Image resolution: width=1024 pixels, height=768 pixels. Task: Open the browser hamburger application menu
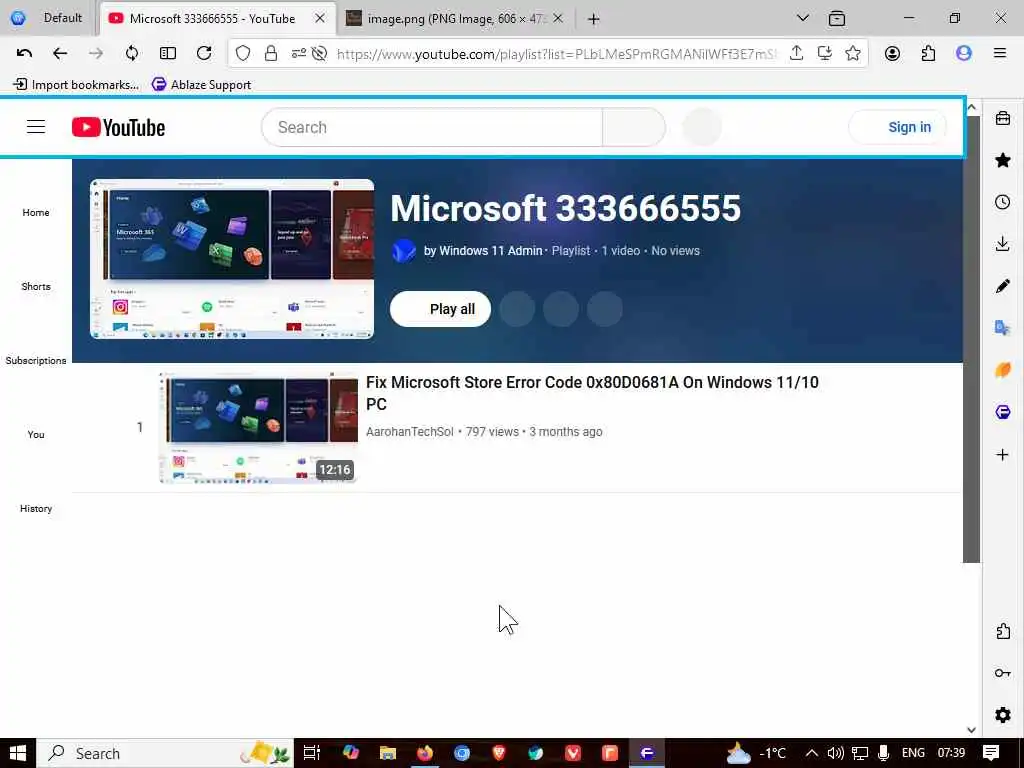pyautogui.click(x=1000, y=54)
